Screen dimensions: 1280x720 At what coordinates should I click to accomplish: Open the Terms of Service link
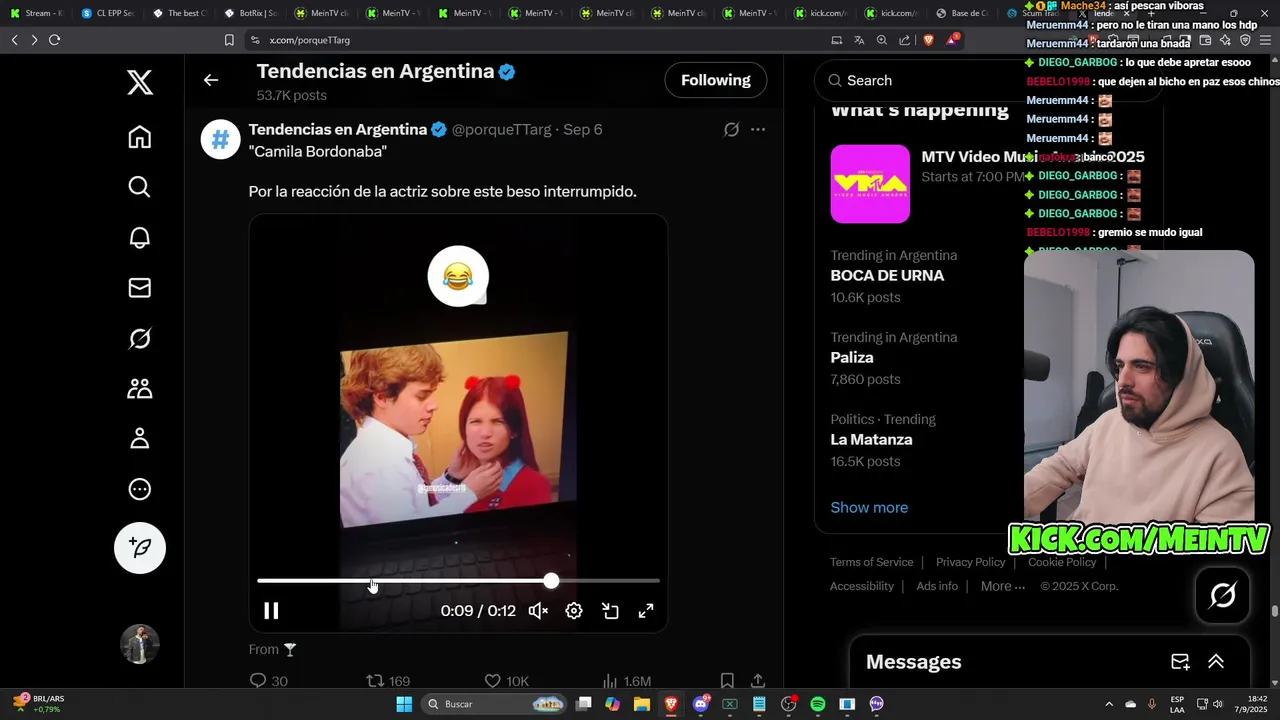(871, 562)
